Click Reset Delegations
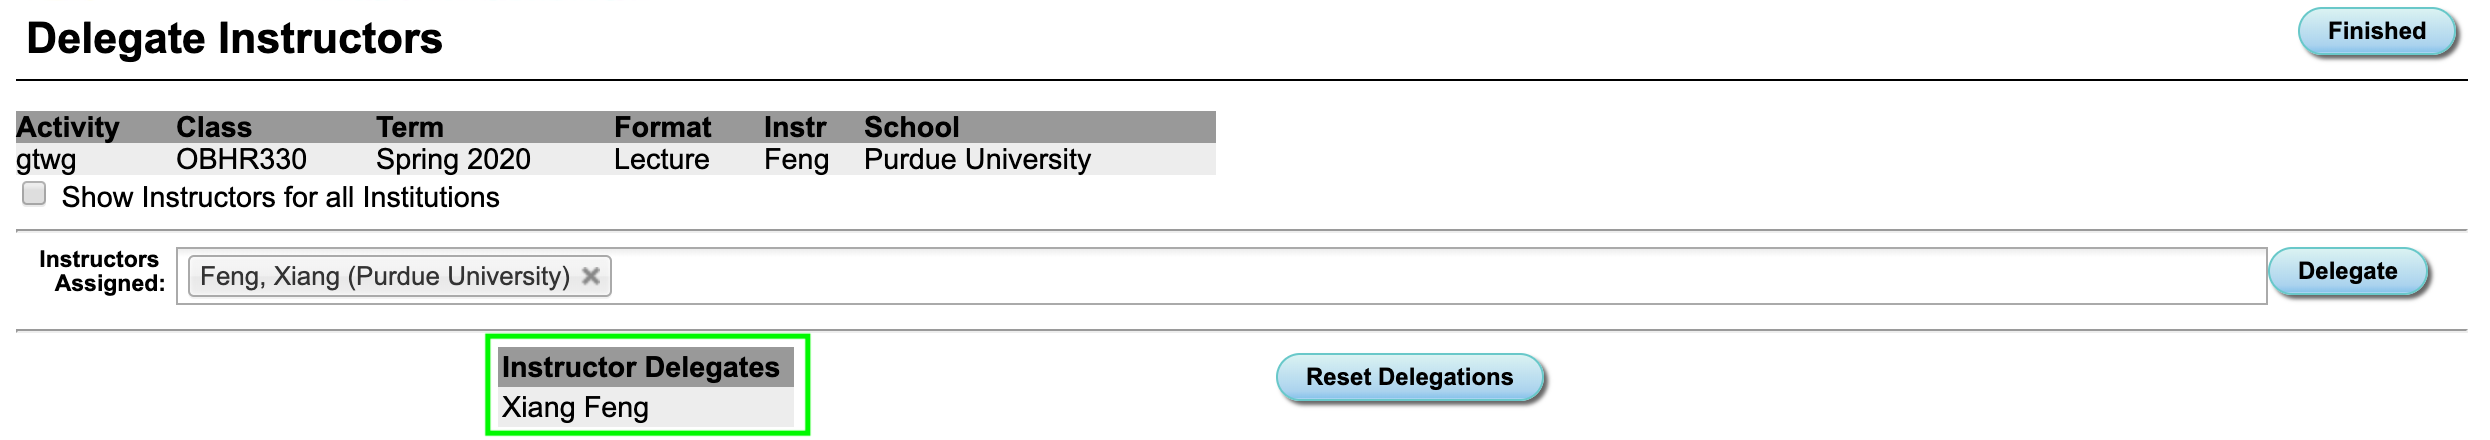Image resolution: width=2490 pixels, height=440 pixels. (x=1409, y=377)
